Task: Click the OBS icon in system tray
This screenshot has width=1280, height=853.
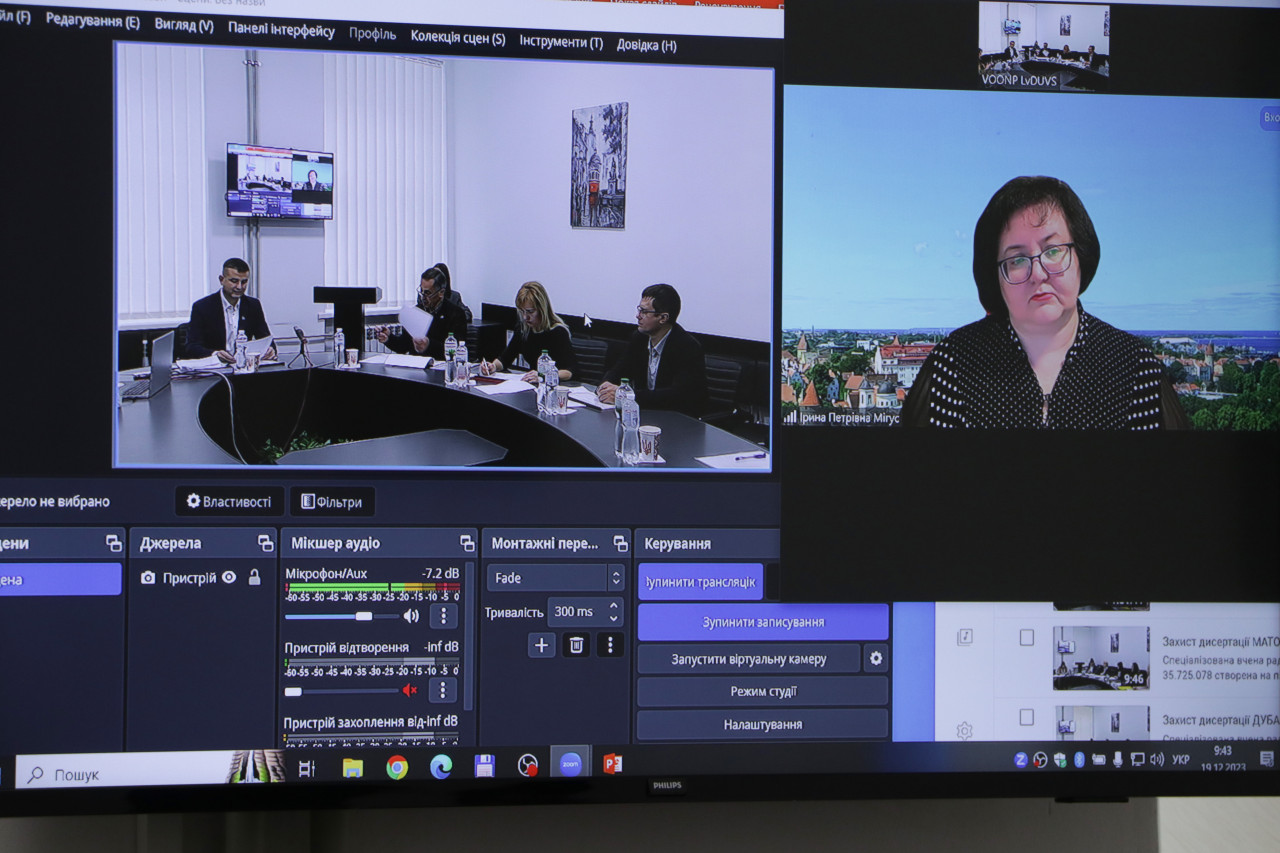Action: [x=1040, y=760]
